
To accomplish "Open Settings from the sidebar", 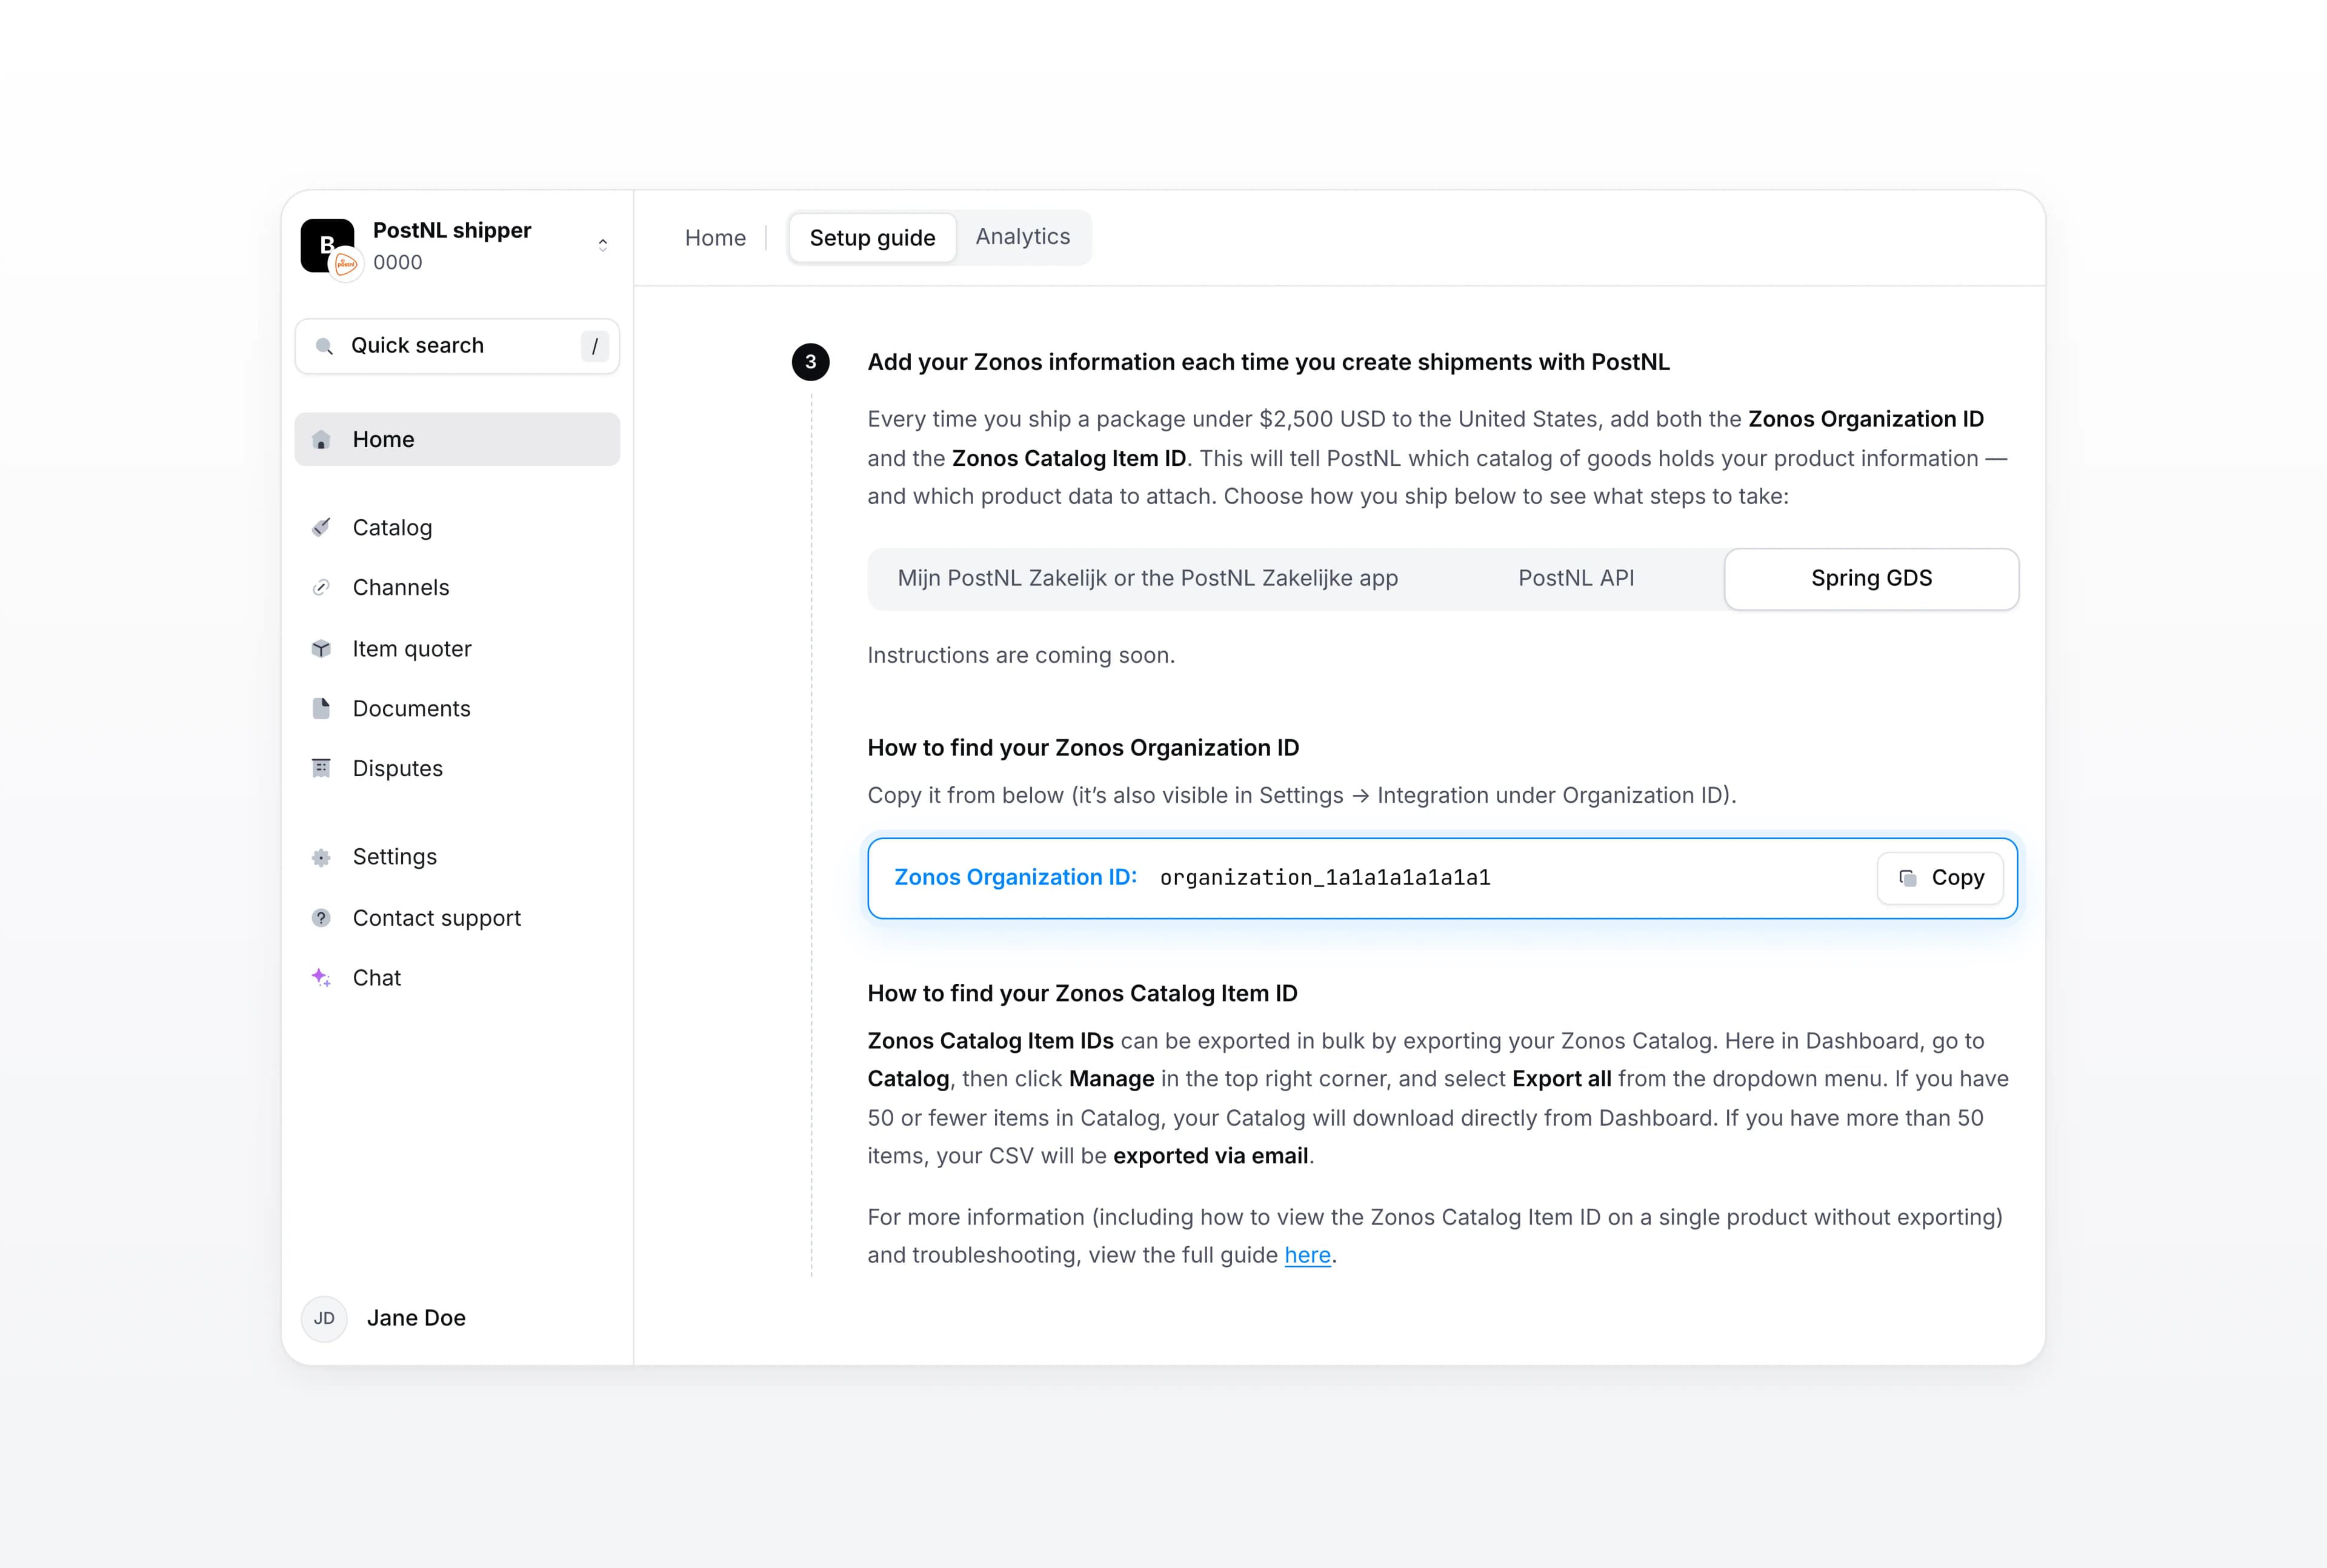I will (x=457, y=857).
